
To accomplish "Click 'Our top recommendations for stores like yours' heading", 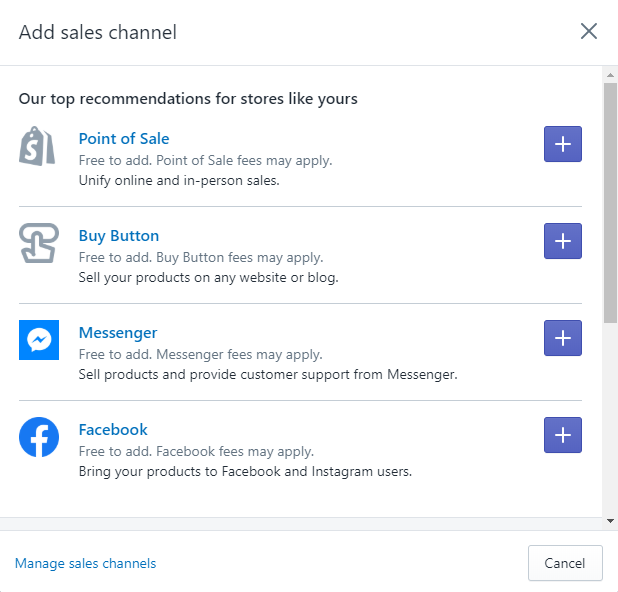I will pos(188,99).
